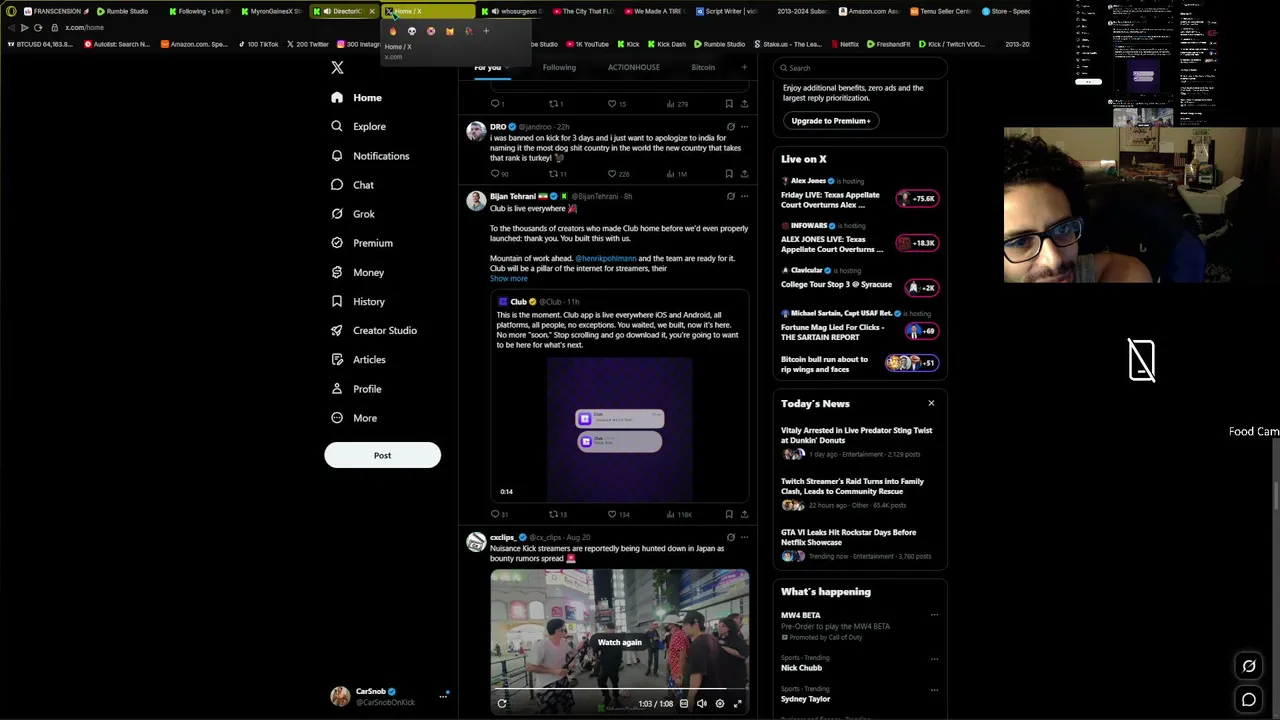Switch to the AC7IONHOUSE timeline tab
Screen dimensions: 1280x720
(634, 67)
